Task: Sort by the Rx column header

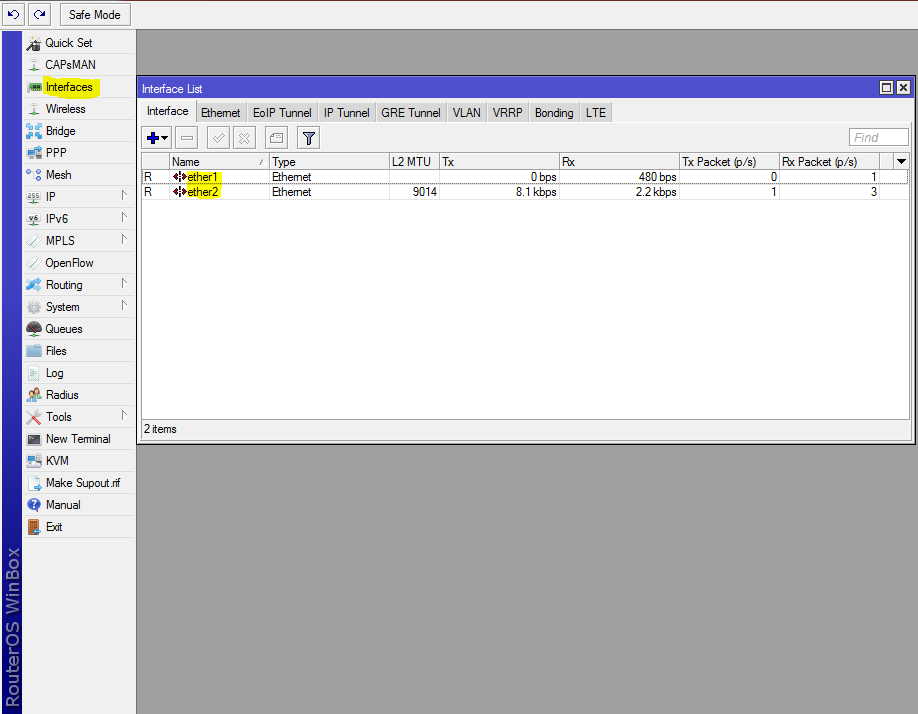Action: click(x=619, y=162)
